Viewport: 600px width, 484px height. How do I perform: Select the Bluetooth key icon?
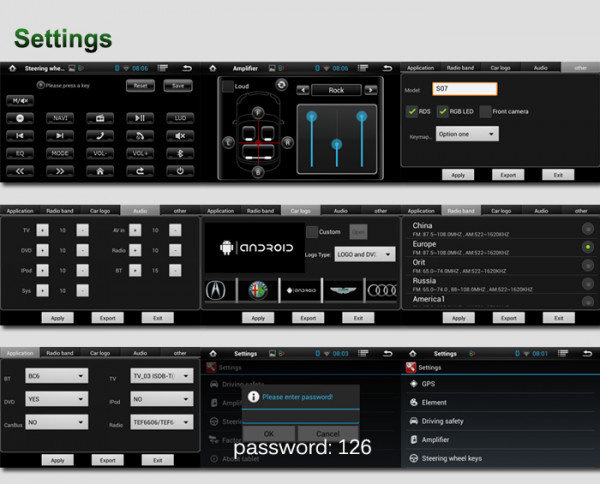pyautogui.click(x=180, y=153)
